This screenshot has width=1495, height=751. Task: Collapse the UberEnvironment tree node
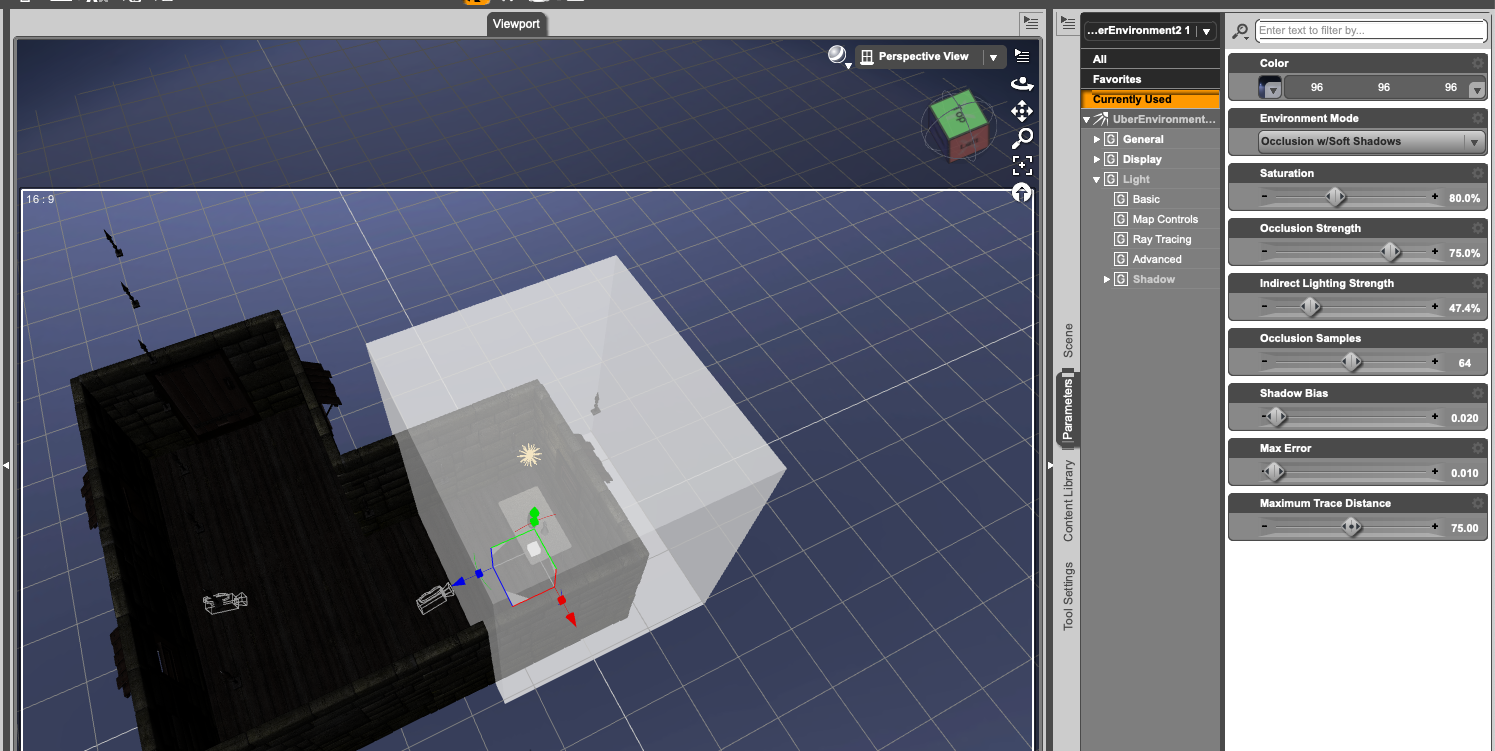[1087, 120]
